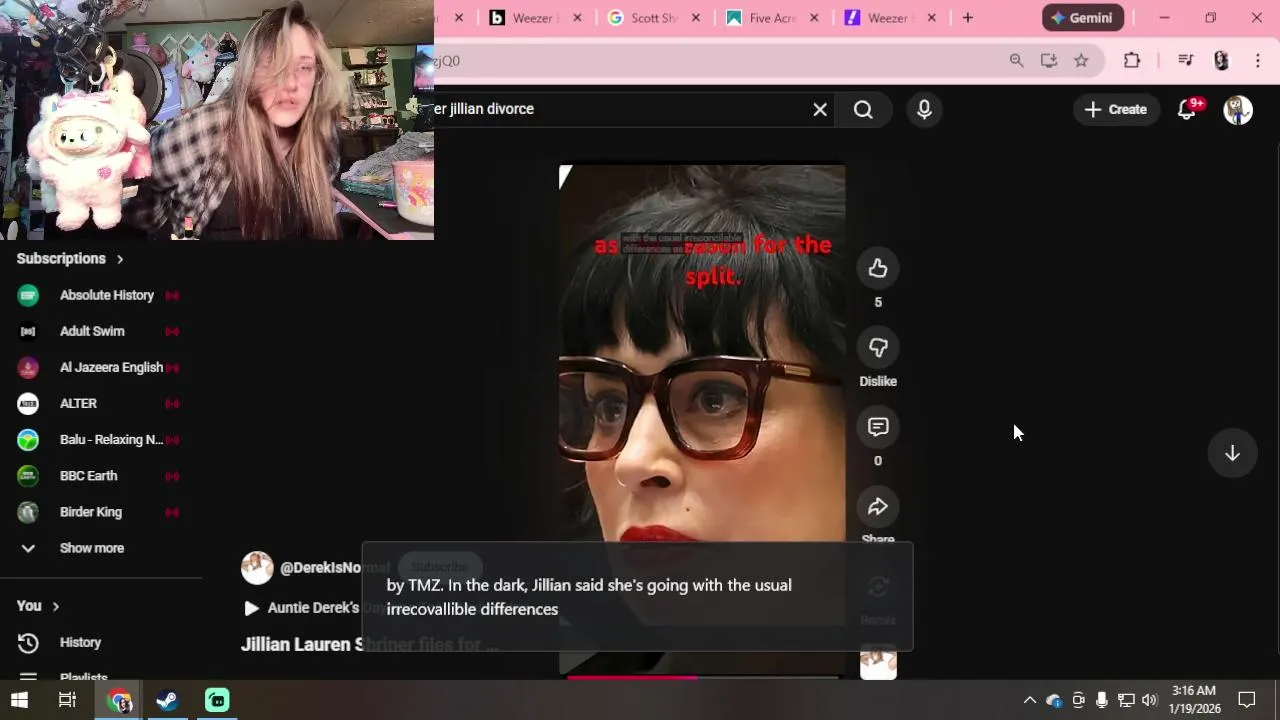
Task: Open YouTube notifications bell
Action: tap(1187, 109)
